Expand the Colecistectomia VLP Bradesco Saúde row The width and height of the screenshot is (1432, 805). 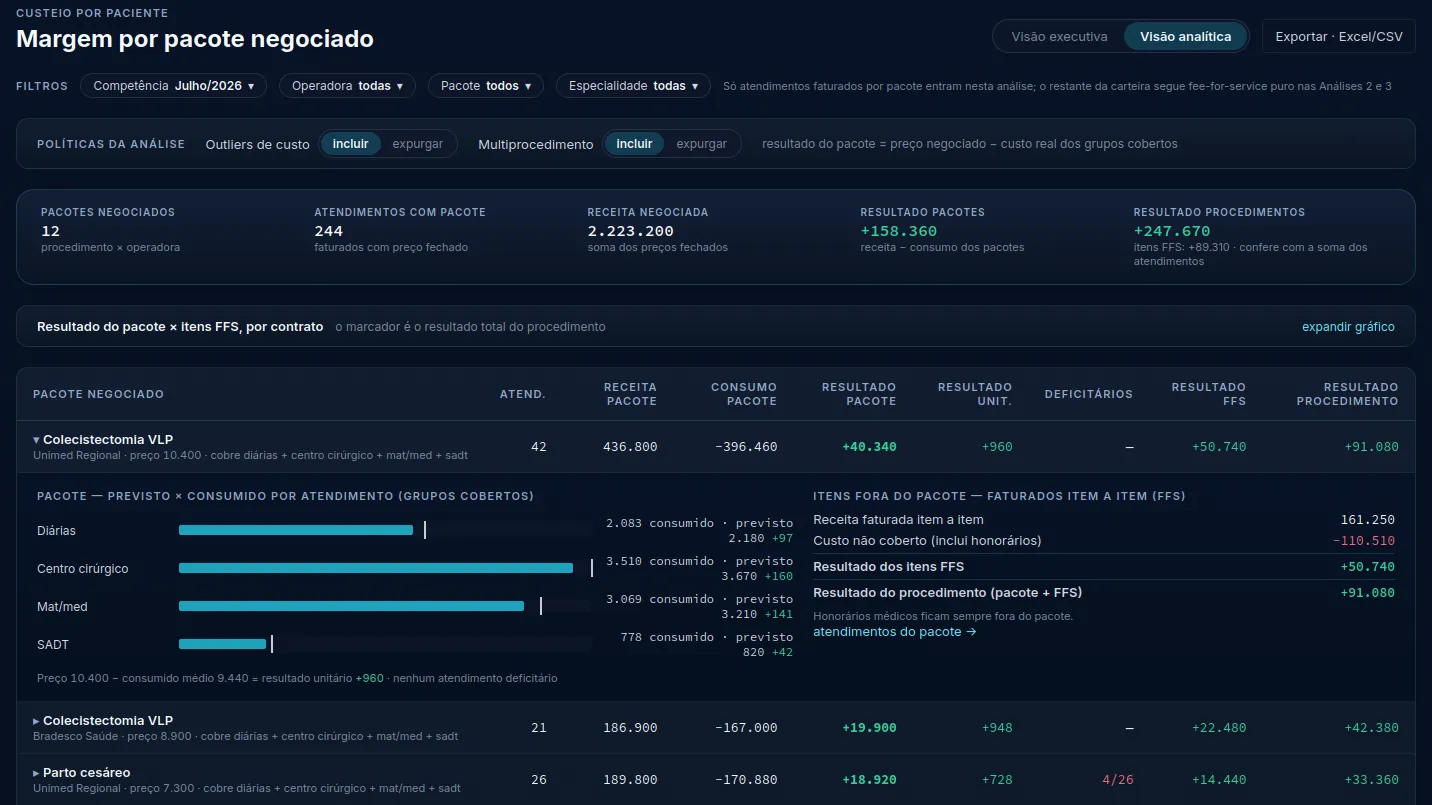[x=716, y=728]
